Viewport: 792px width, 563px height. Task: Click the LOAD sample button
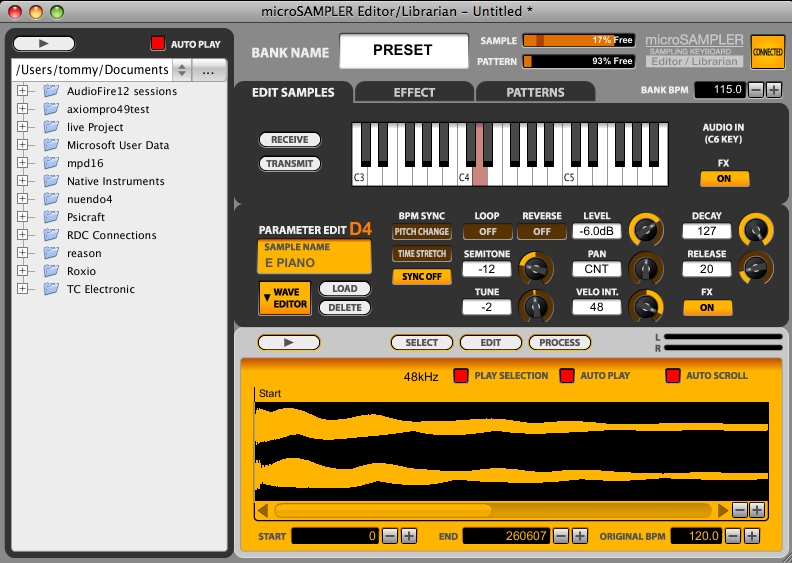click(345, 289)
